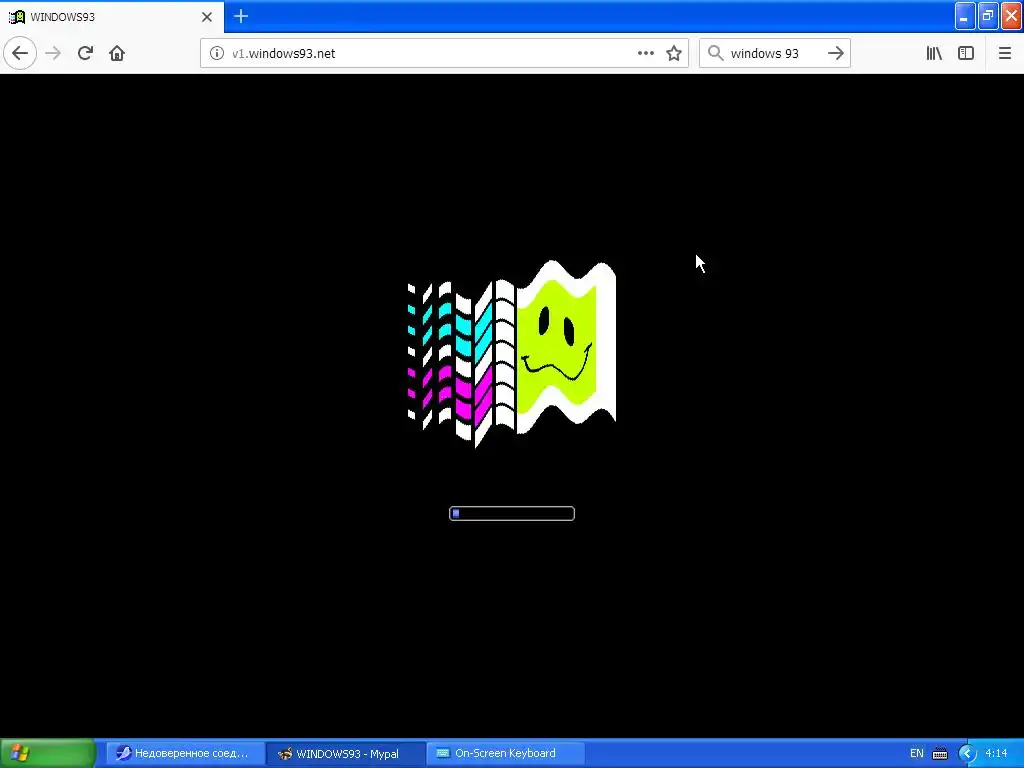Open the Library bookmarks icon
This screenshot has width=1024, height=768.
pyautogui.click(x=934, y=53)
